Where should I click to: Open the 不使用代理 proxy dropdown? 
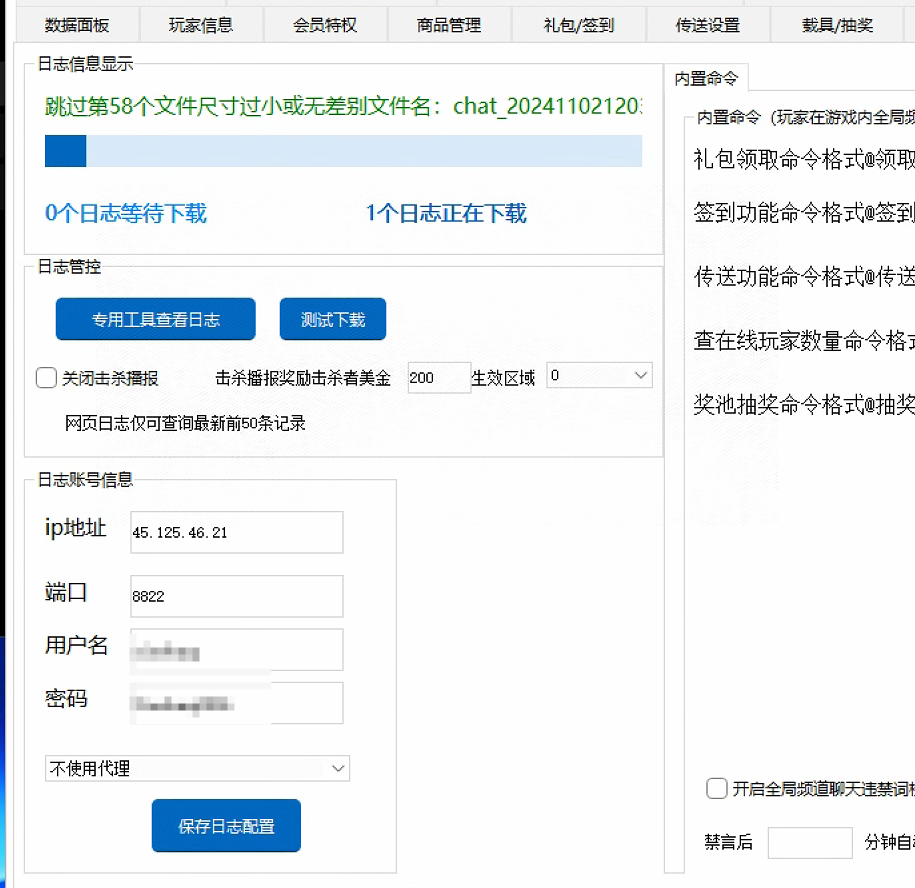197,768
